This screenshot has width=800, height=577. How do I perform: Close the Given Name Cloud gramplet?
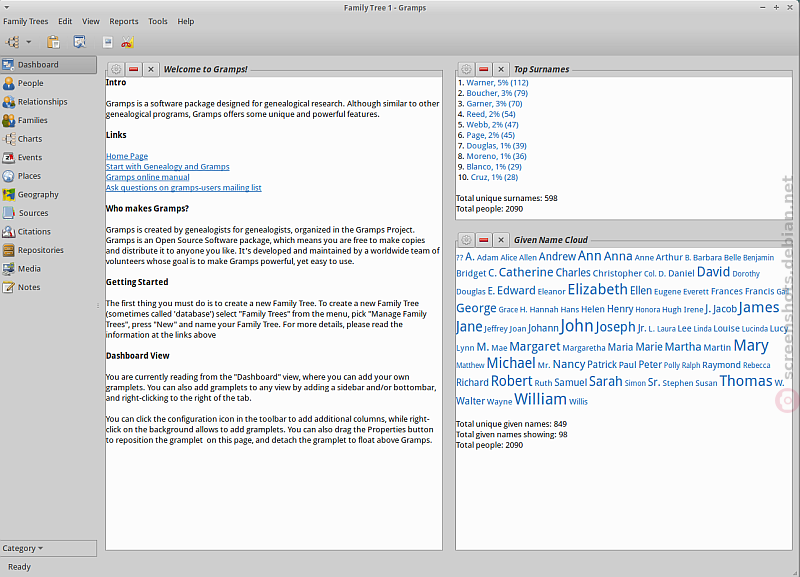(x=501, y=240)
